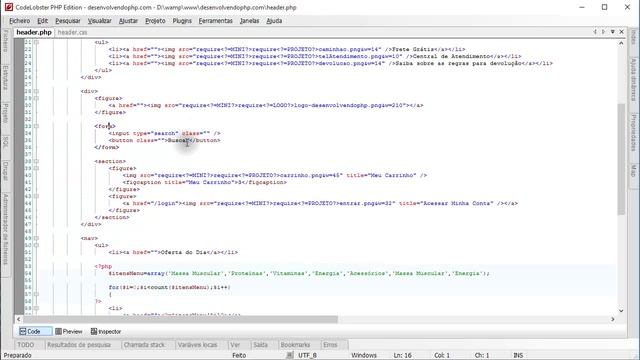Viewport: 640px width, 360px height.
Task: Collapse the figure fold on line 43
Action: coord(36,196)
